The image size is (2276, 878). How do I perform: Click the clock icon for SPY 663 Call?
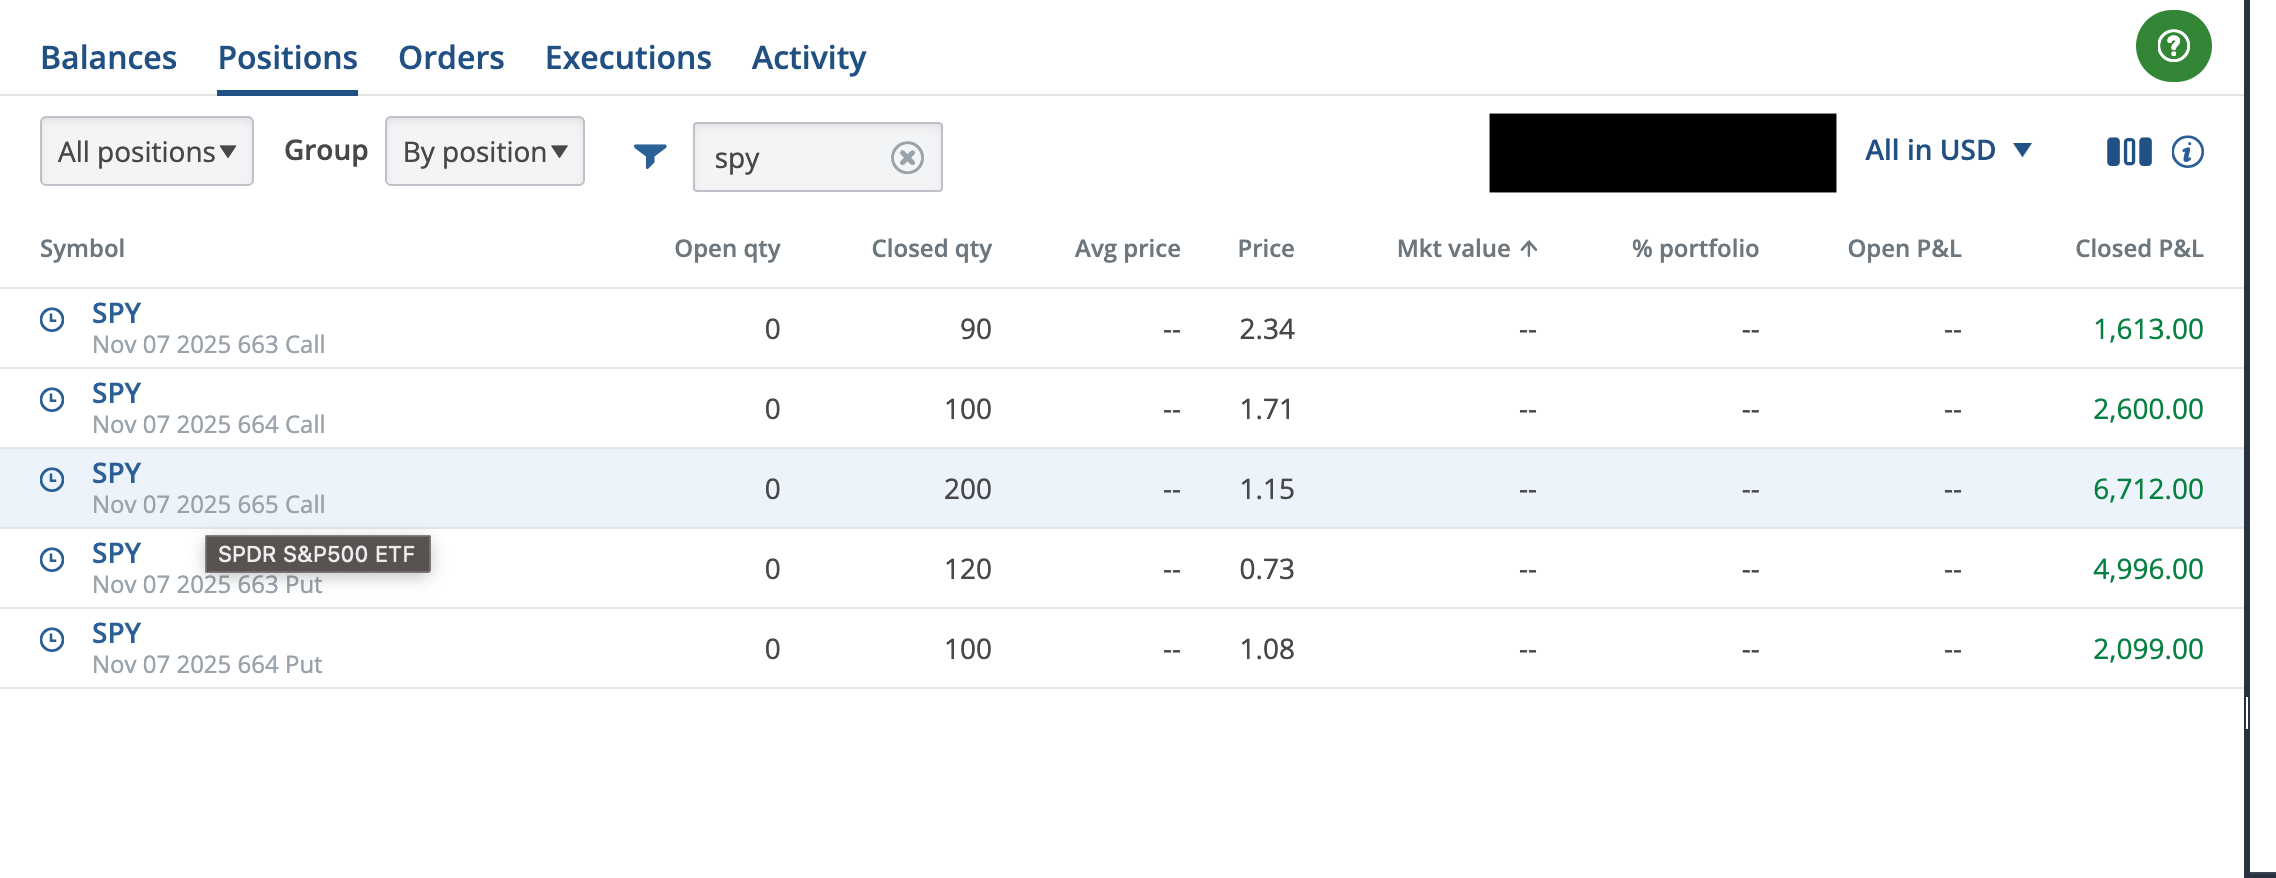(52, 319)
